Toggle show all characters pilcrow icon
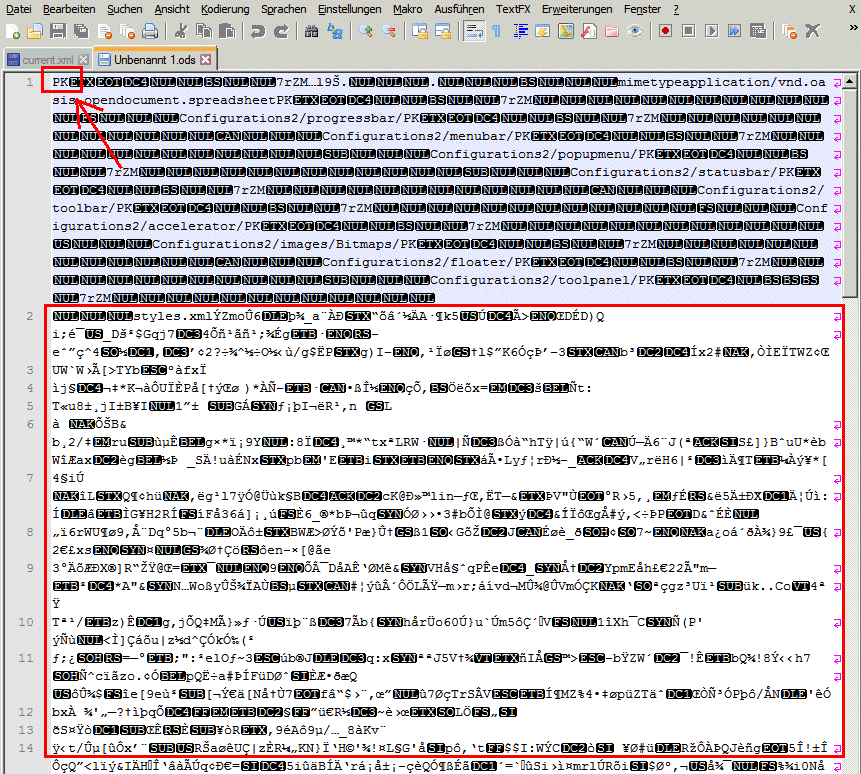 click(496, 31)
